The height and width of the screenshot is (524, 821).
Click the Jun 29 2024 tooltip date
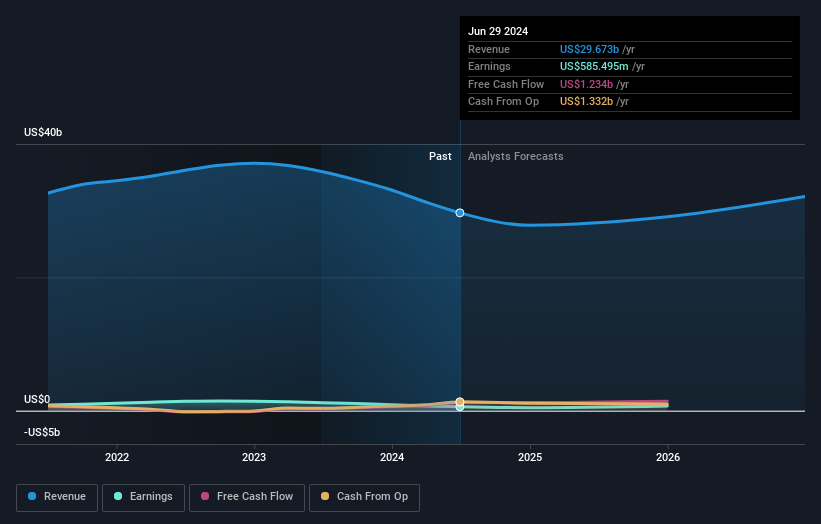(x=498, y=31)
